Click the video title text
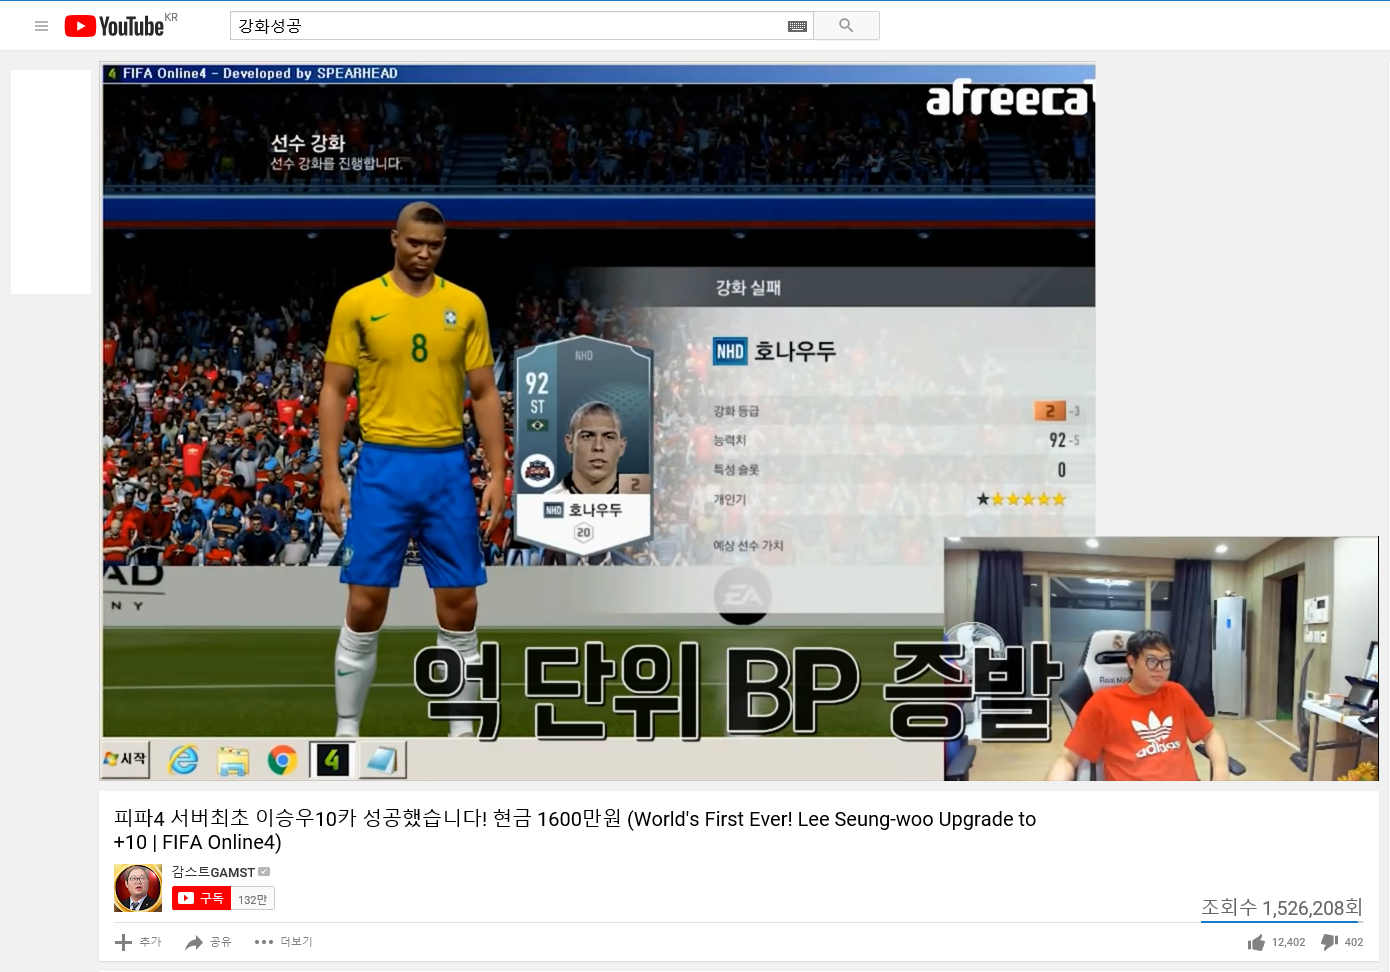Screen dimensions: 1390x972 575,830
